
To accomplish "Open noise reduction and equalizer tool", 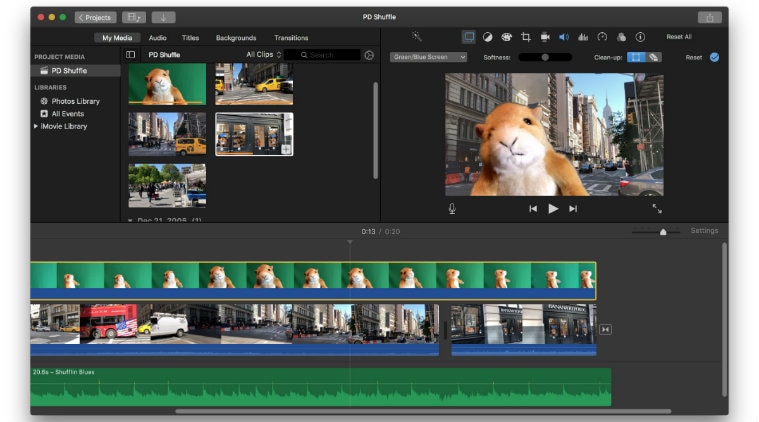I will point(583,37).
